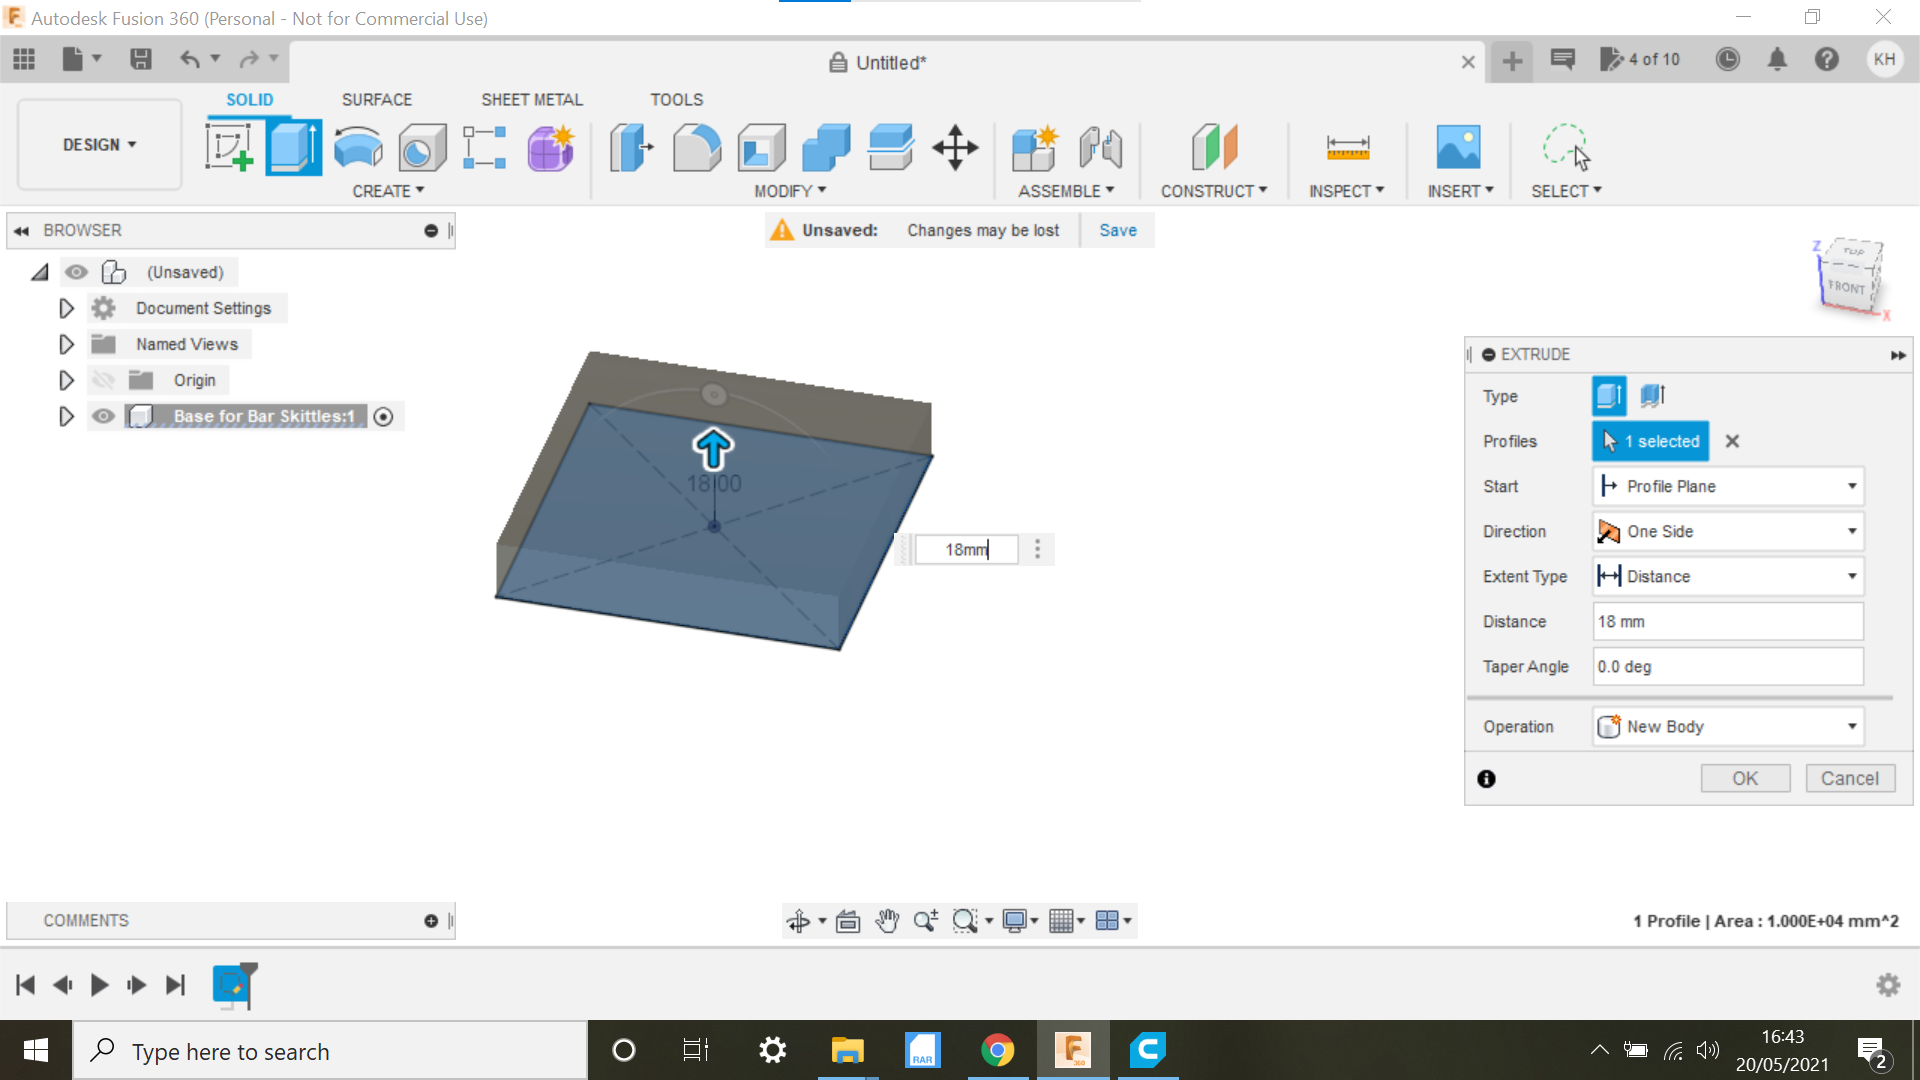Hide the Base for Bar Skittles component
1920x1080 pixels.
tap(103, 416)
